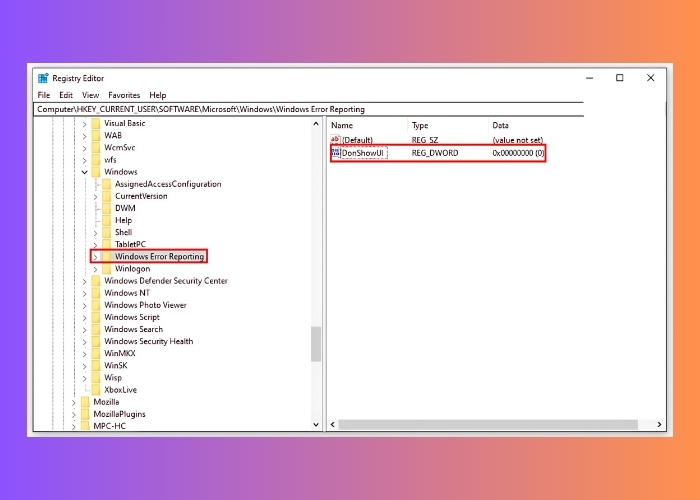Click the registry path address bar
This screenshot has width=700, height=500.
tap(300, 108)
